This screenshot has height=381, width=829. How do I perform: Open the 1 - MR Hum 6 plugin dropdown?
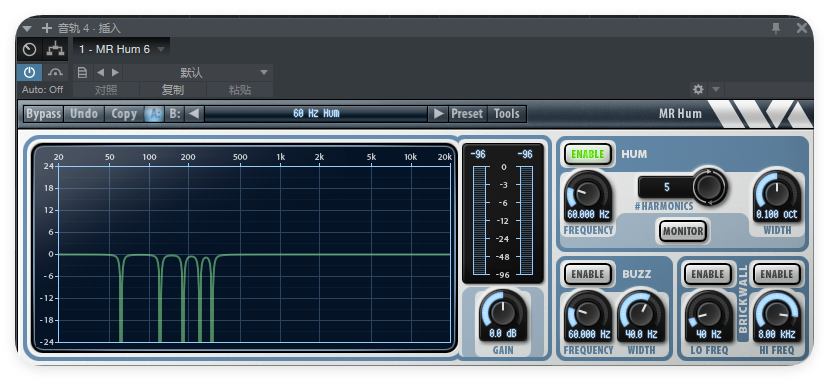pos(122,50)
